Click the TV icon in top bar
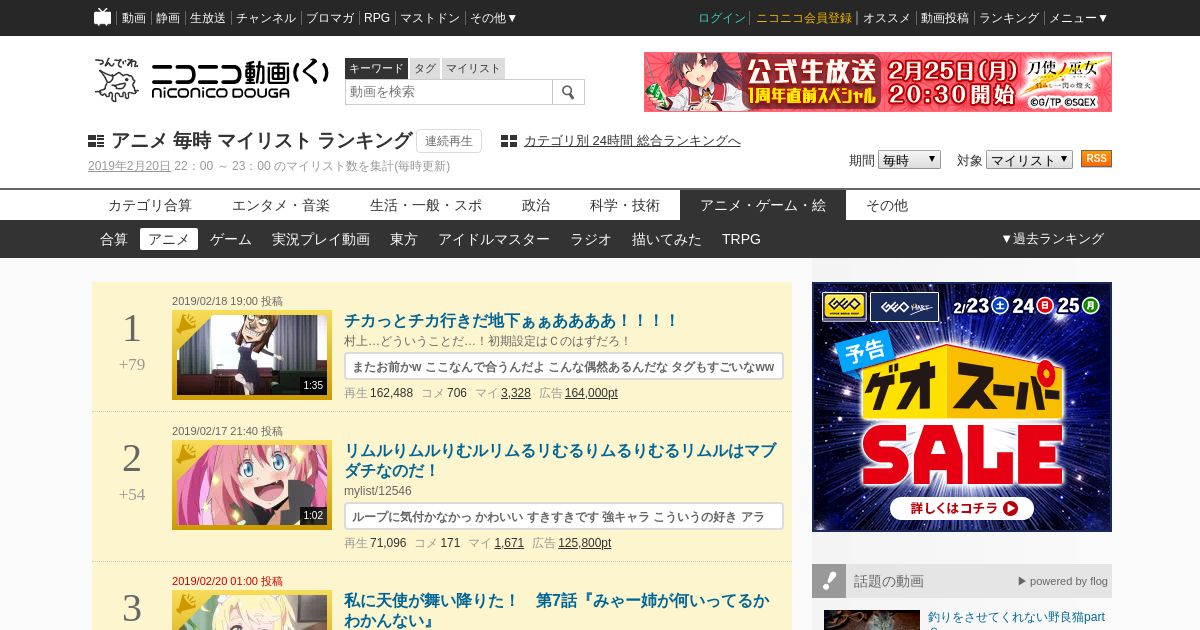 click(103, 17)
